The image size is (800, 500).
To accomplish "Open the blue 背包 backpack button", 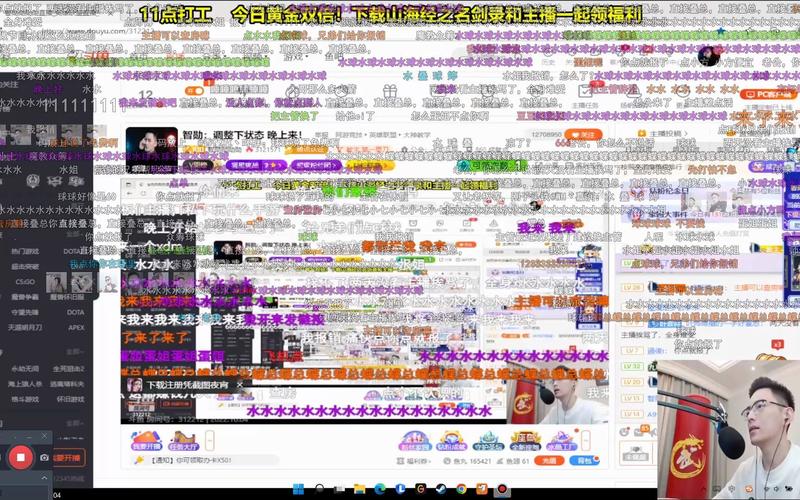I will point(584,460).
